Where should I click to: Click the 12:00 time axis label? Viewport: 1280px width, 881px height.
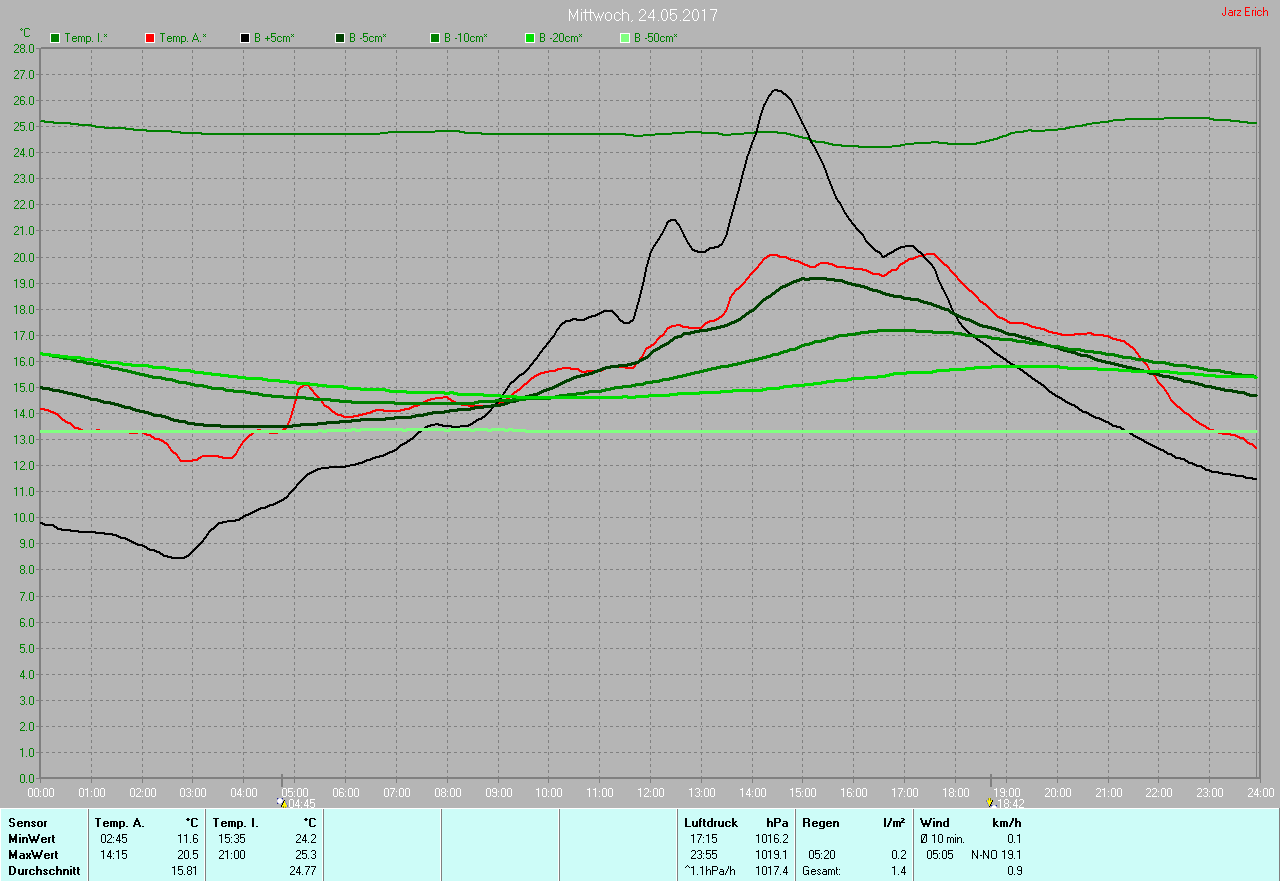650,792
